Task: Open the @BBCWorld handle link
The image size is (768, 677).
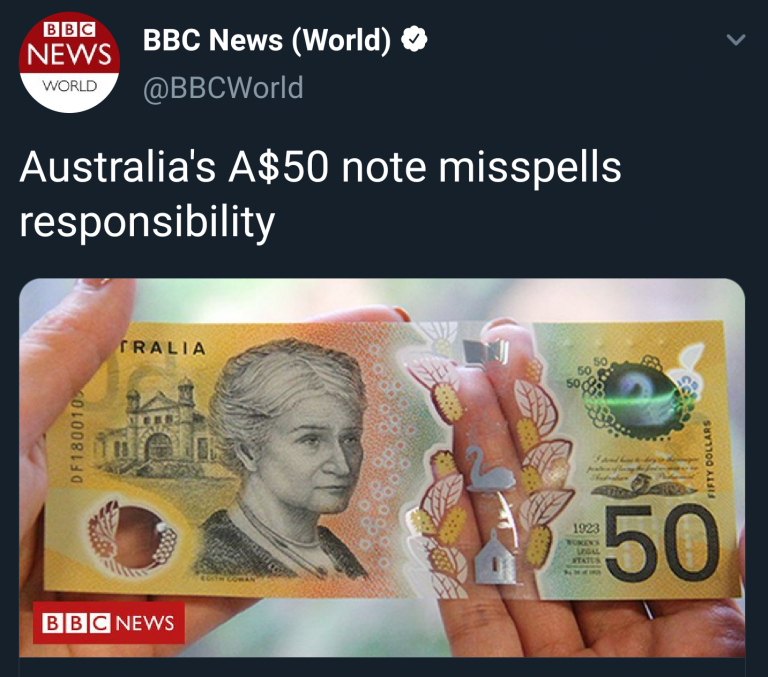Action: click(223, 88)
